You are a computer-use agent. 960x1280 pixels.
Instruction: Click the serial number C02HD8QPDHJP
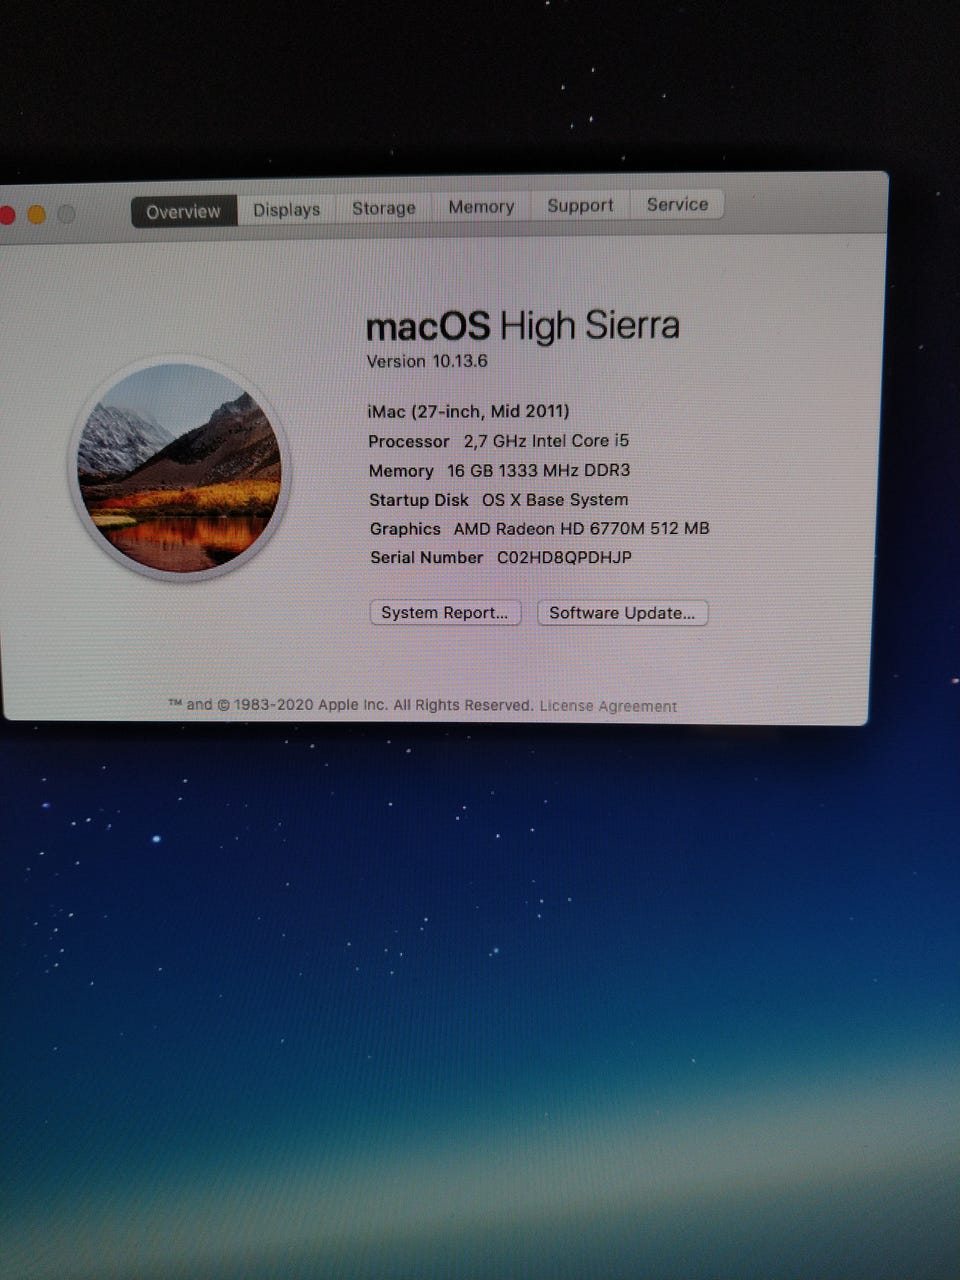[x=564, y=557]
